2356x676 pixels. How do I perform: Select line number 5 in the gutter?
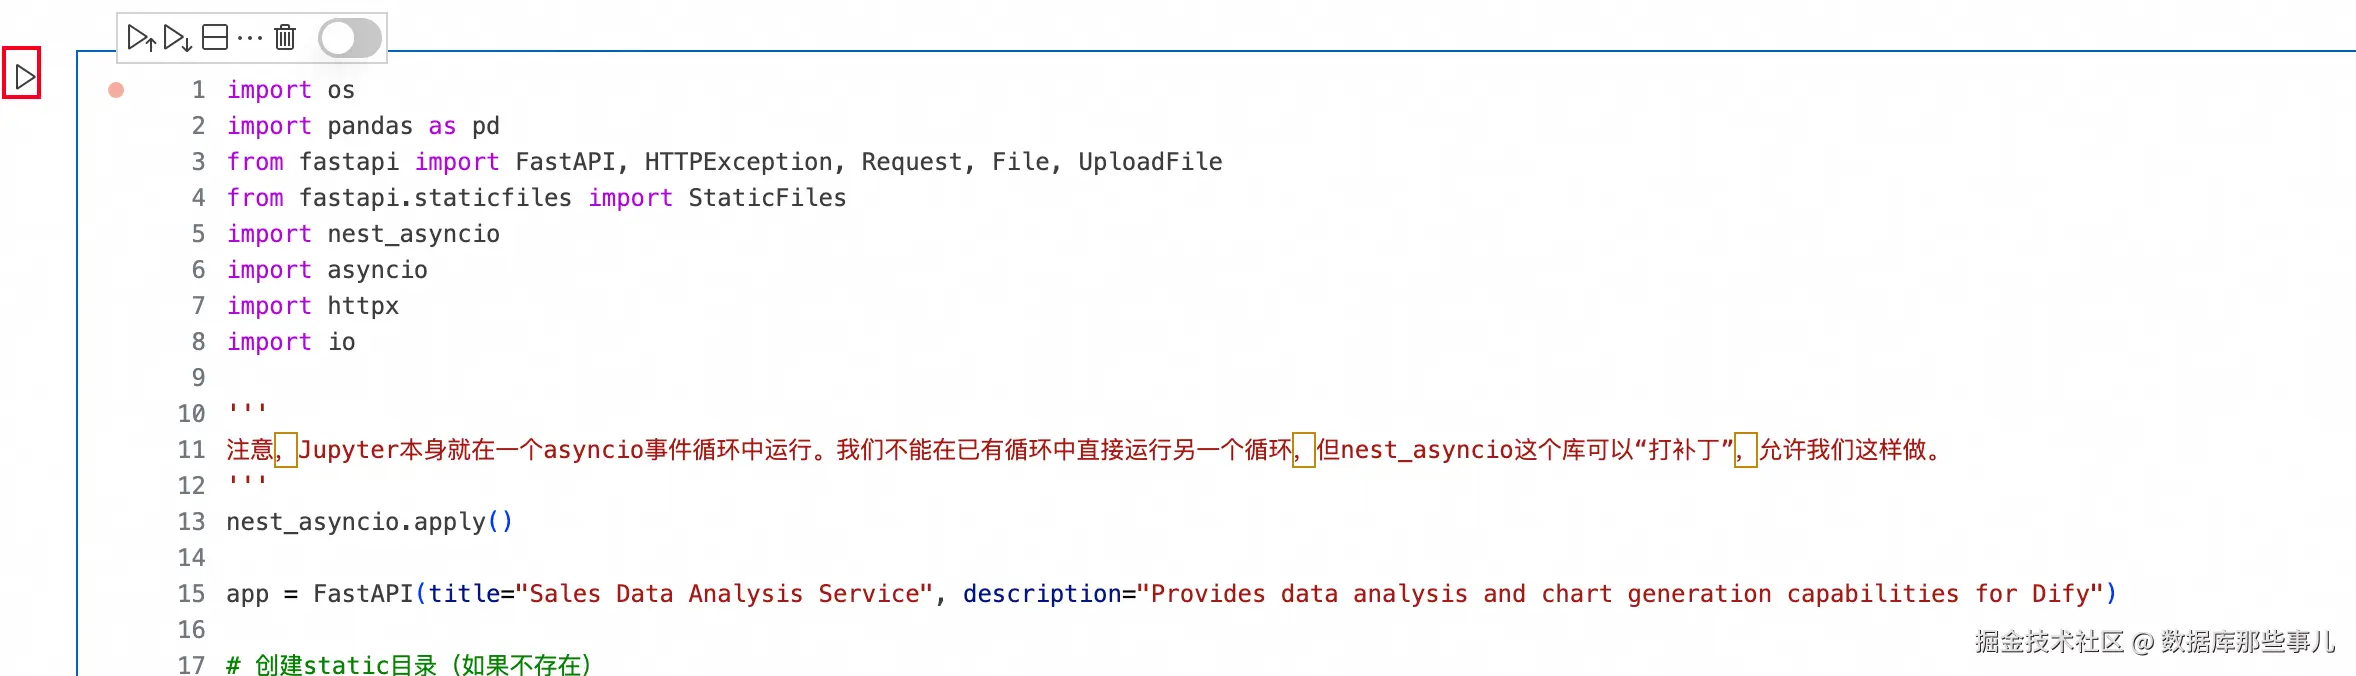(x=198, y=234)
